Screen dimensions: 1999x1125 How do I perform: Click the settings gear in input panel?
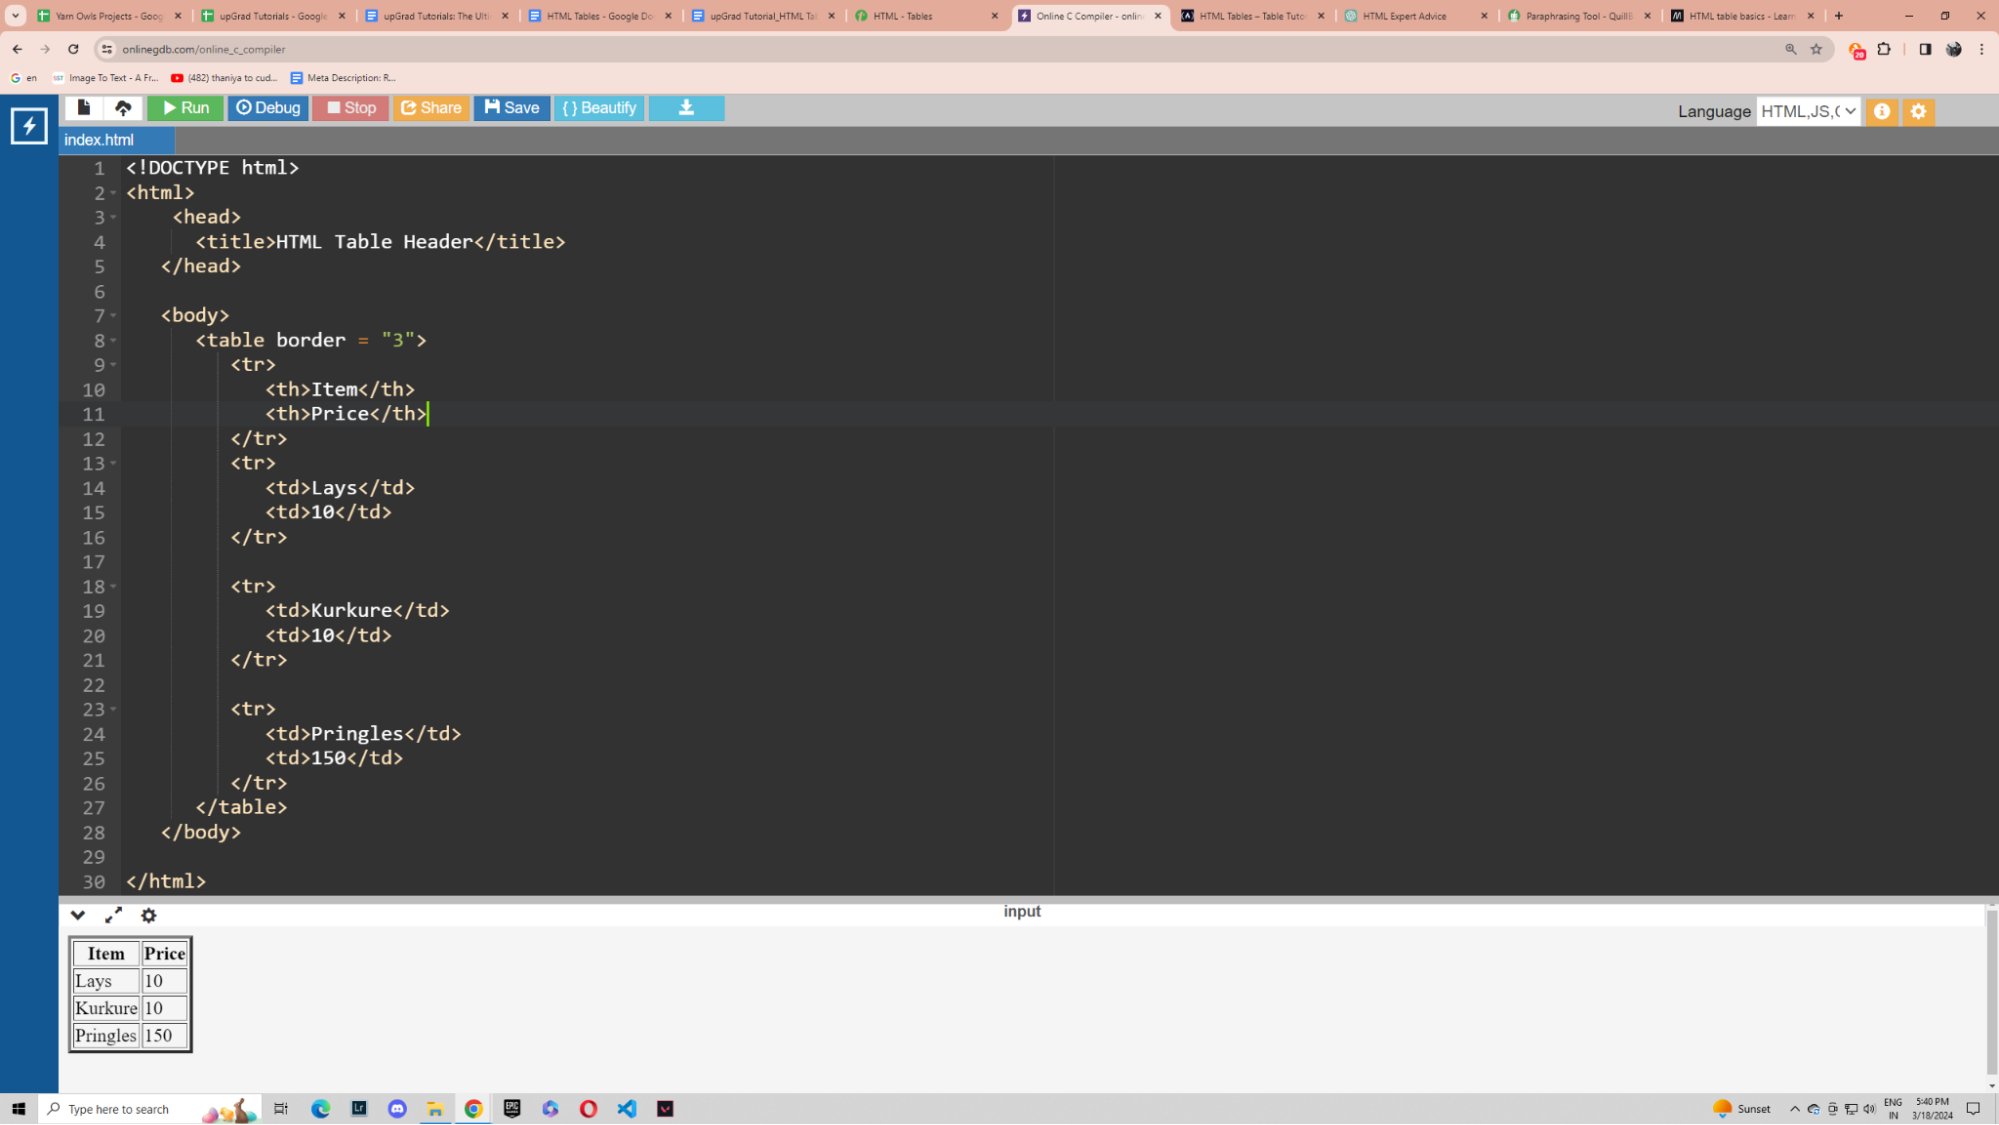tap(148, 915)
